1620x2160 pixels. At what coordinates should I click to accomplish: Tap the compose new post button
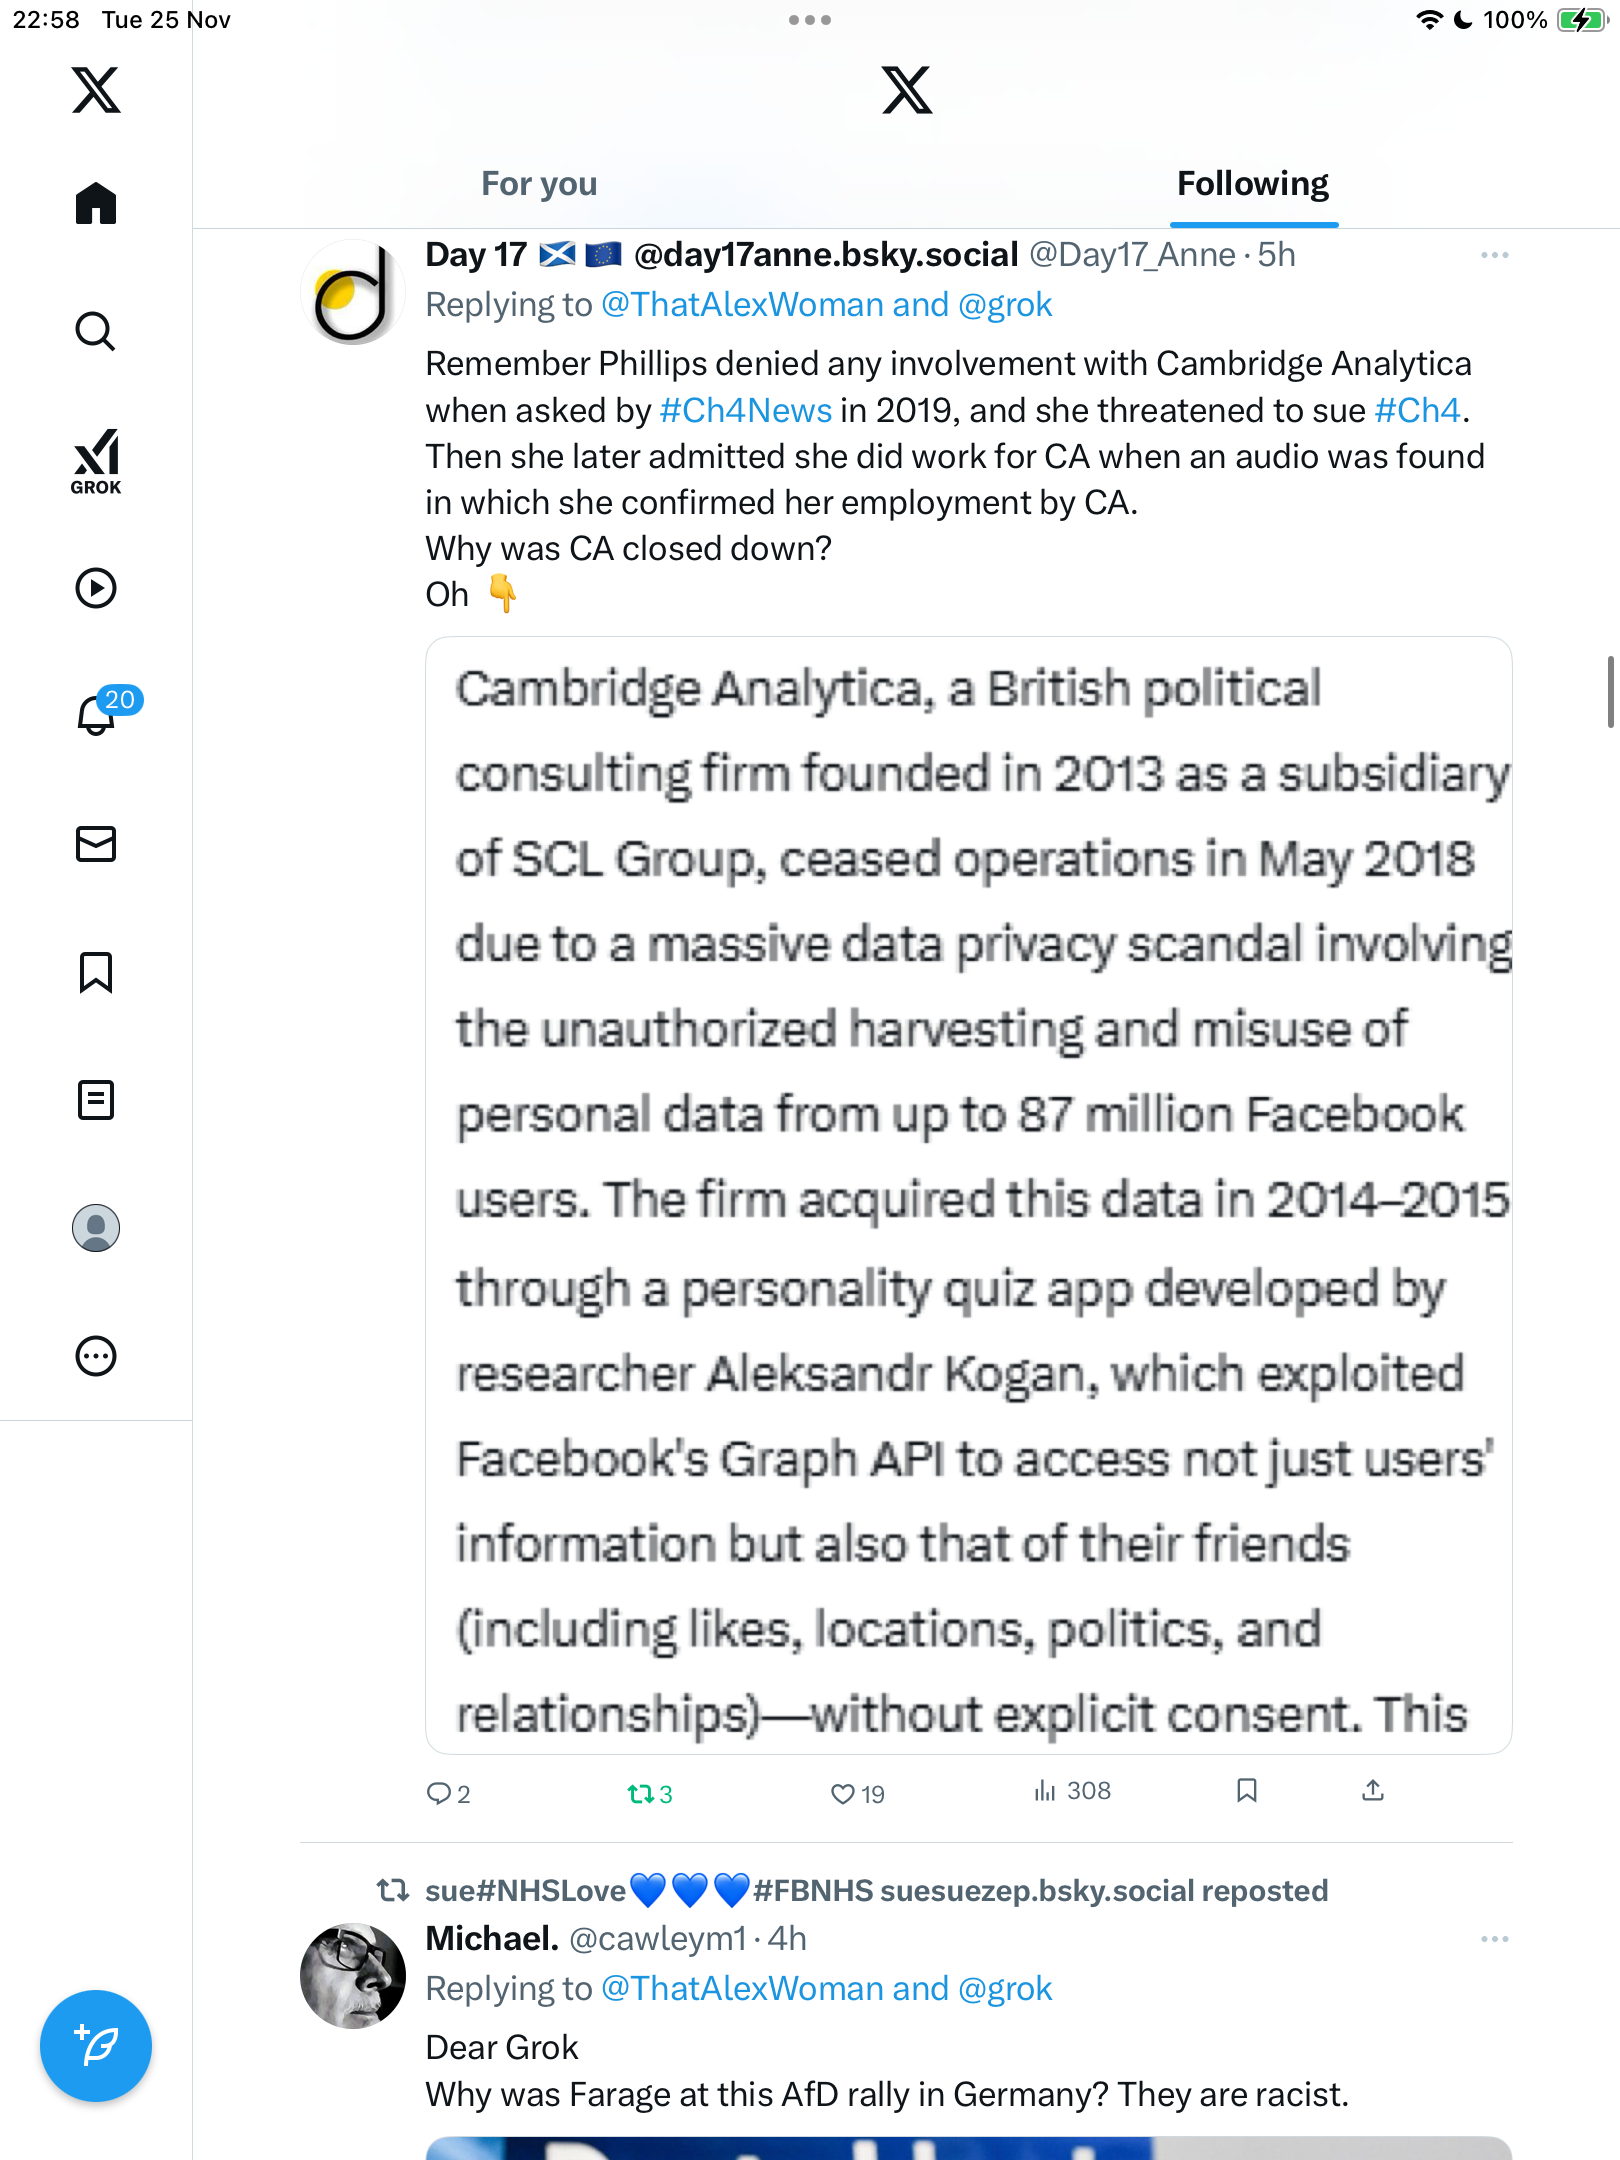(x=96, y=2046)
